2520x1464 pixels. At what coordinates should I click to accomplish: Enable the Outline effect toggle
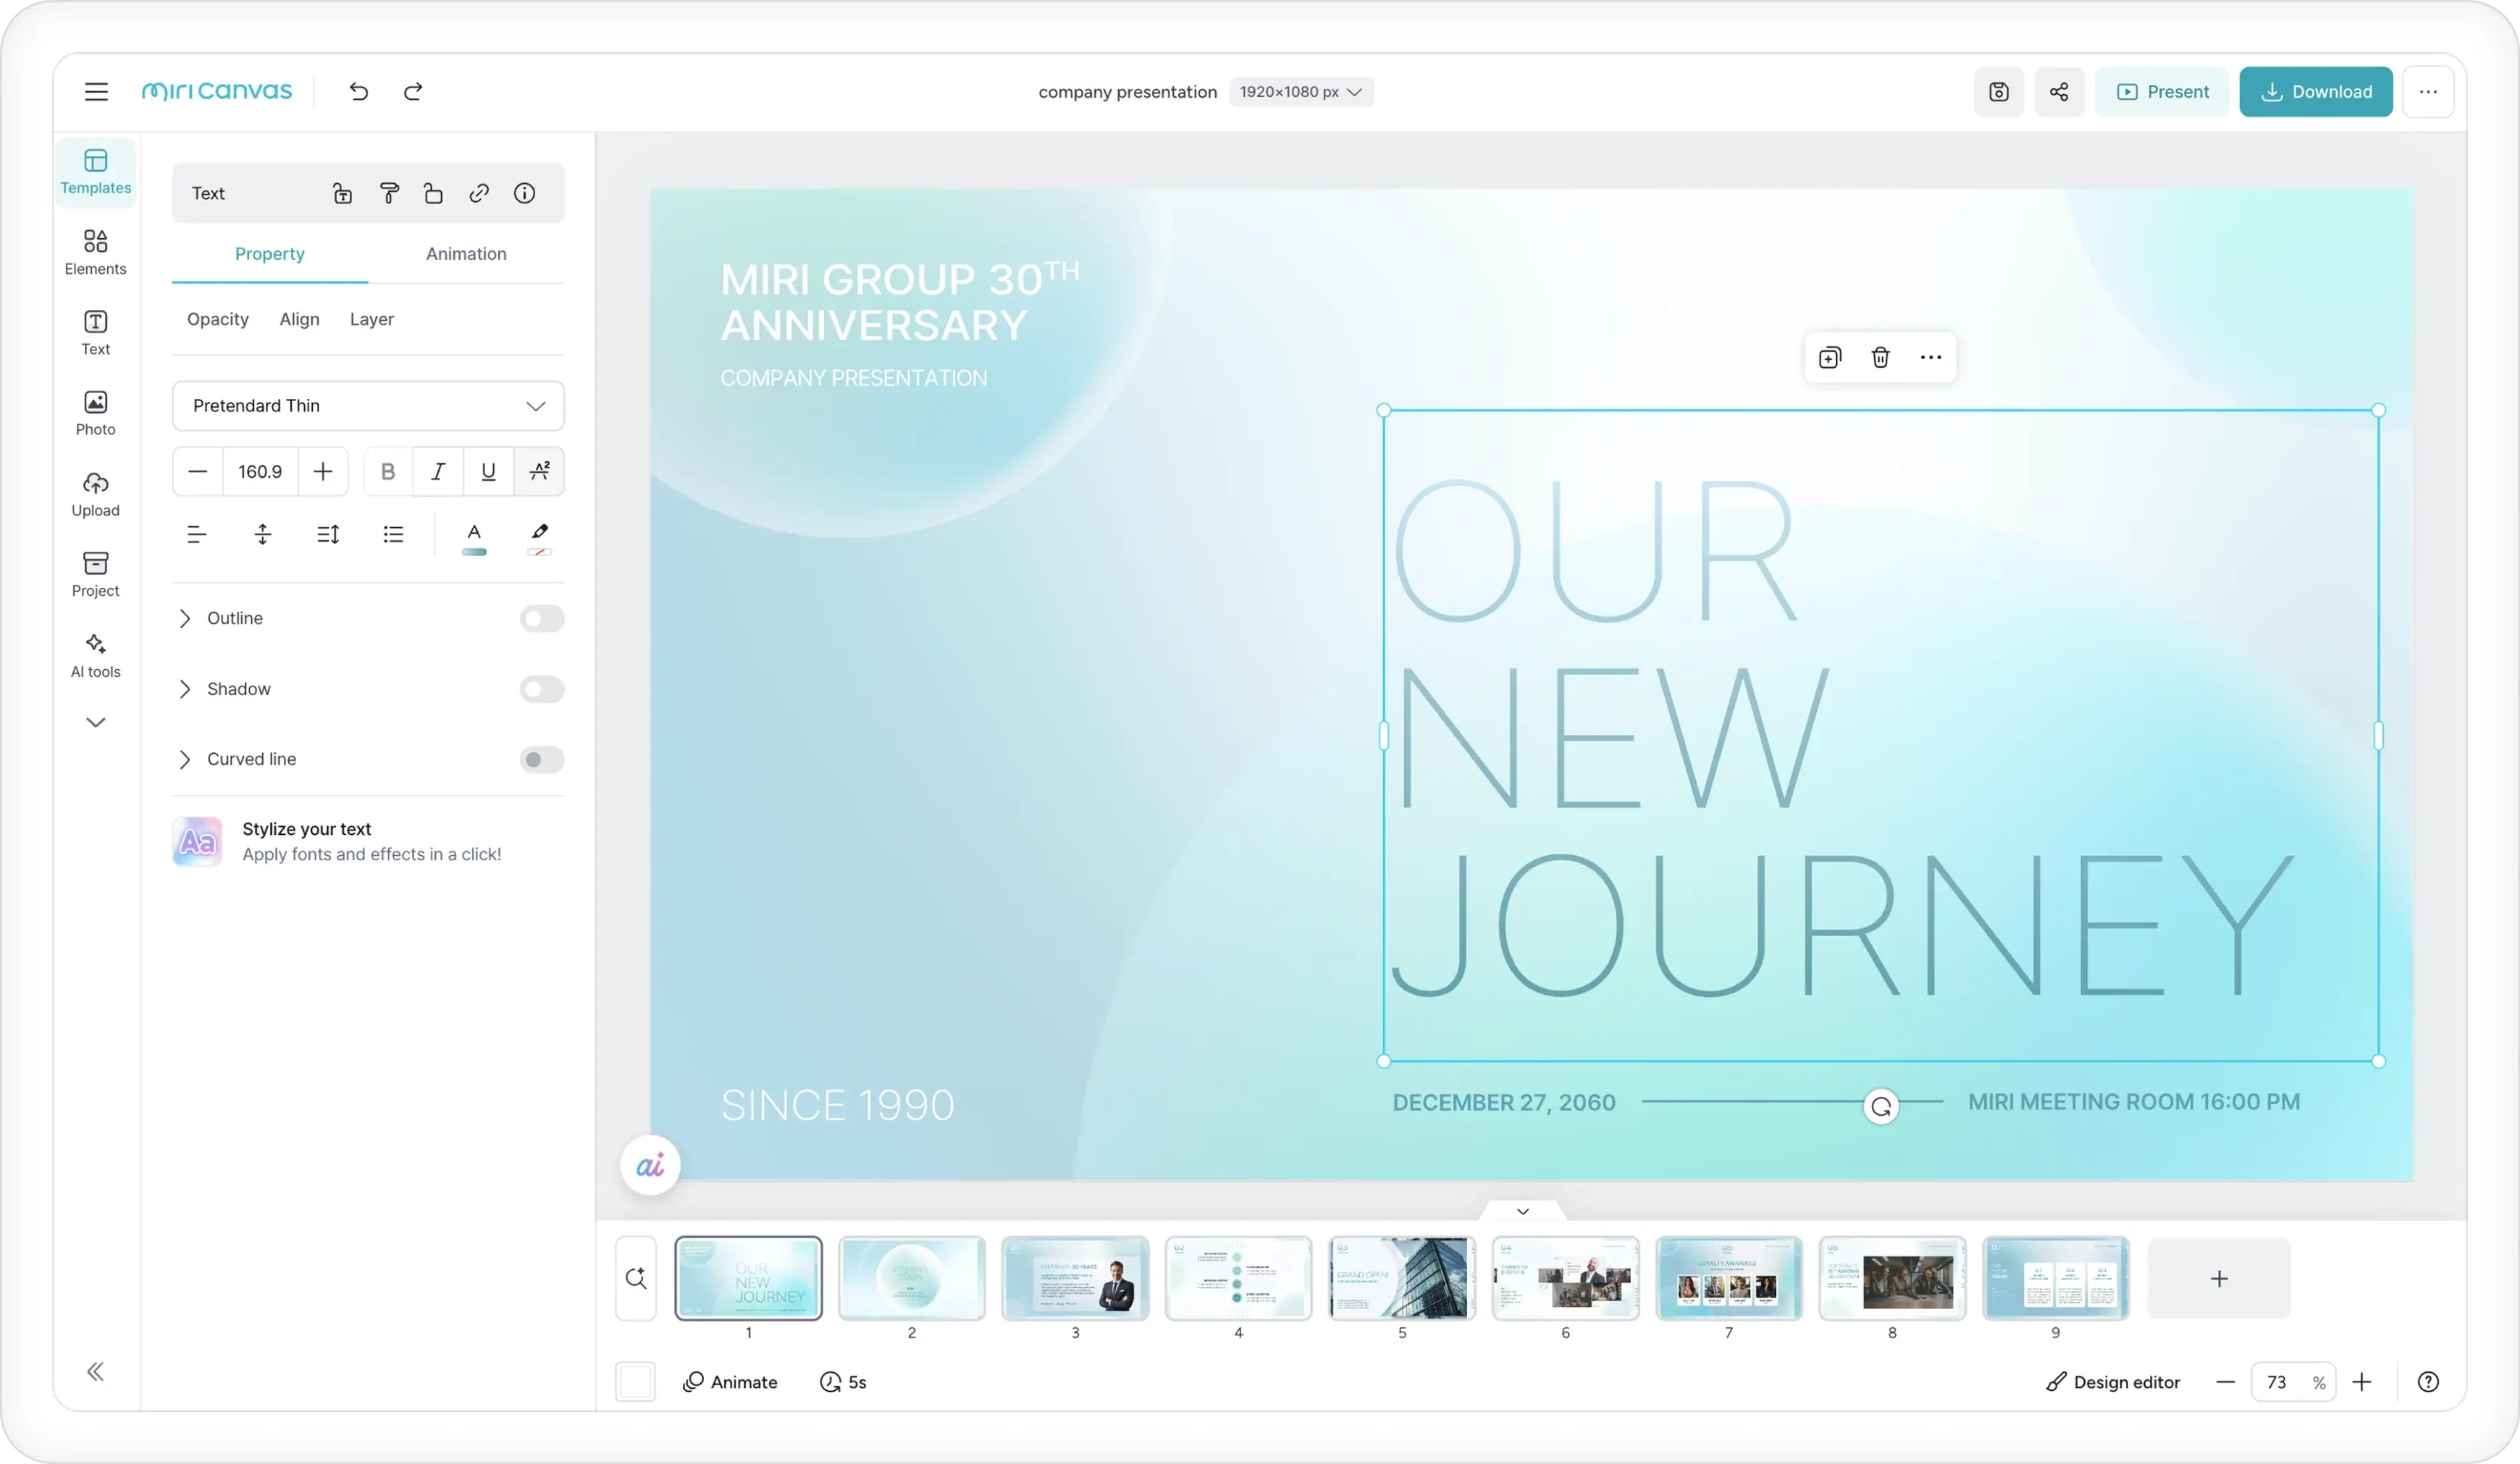coord(541,618)
